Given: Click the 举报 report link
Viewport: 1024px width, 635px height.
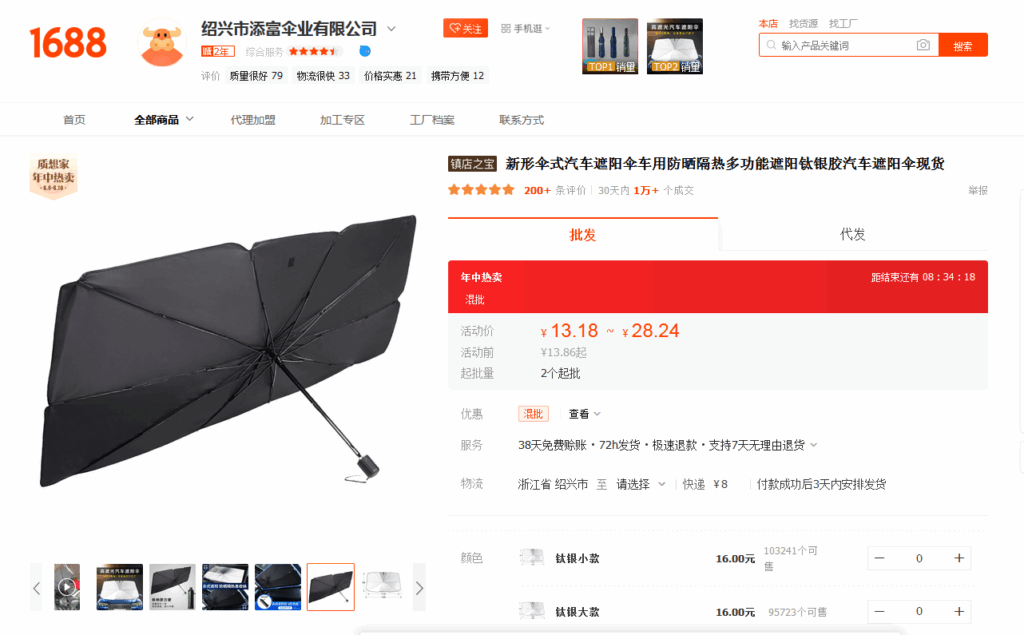Looking at the screenshot, I should pyautogui.click(x=978, y=190).
